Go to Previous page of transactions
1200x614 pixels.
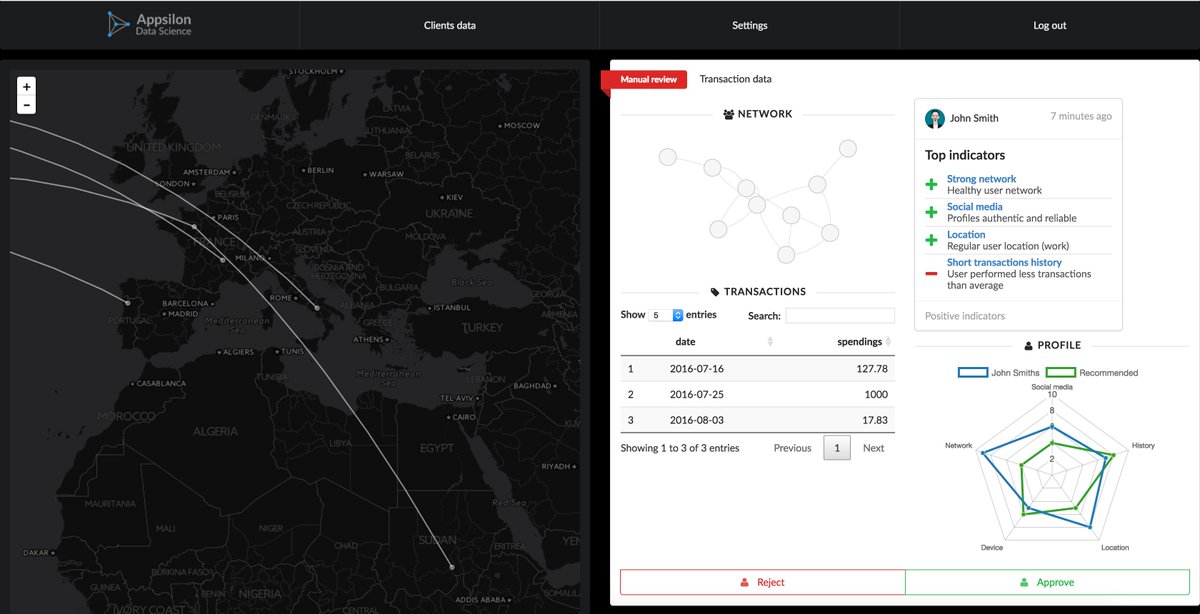click(x=792, y=448)
